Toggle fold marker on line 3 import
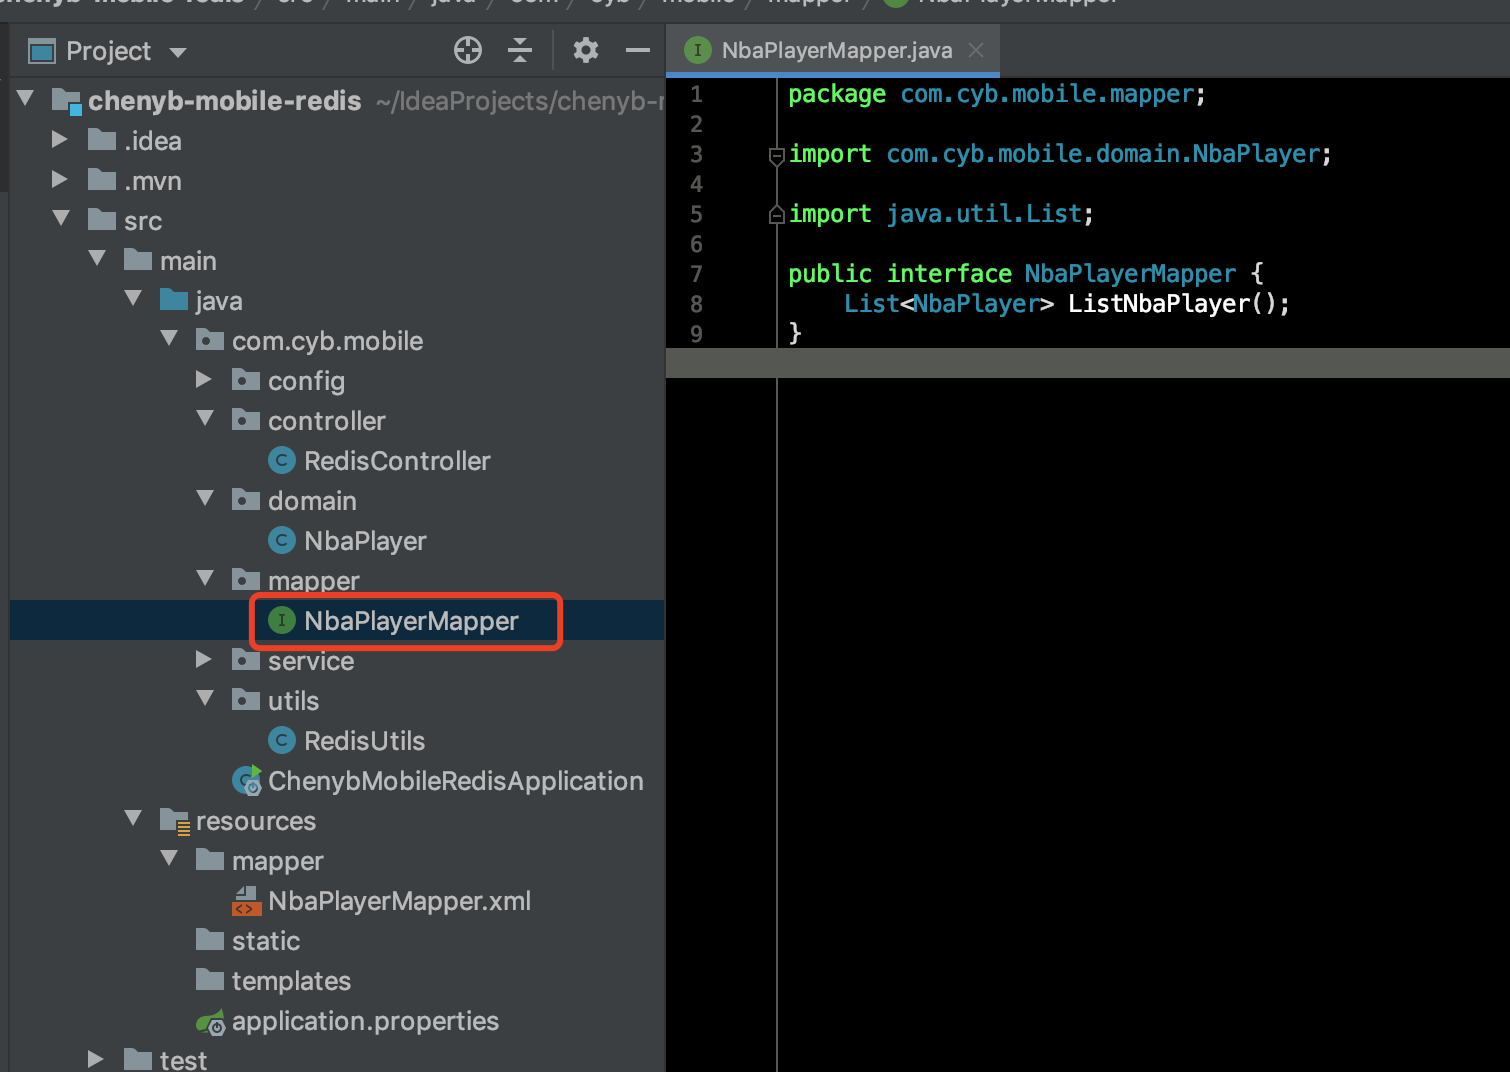 point(776,155)
